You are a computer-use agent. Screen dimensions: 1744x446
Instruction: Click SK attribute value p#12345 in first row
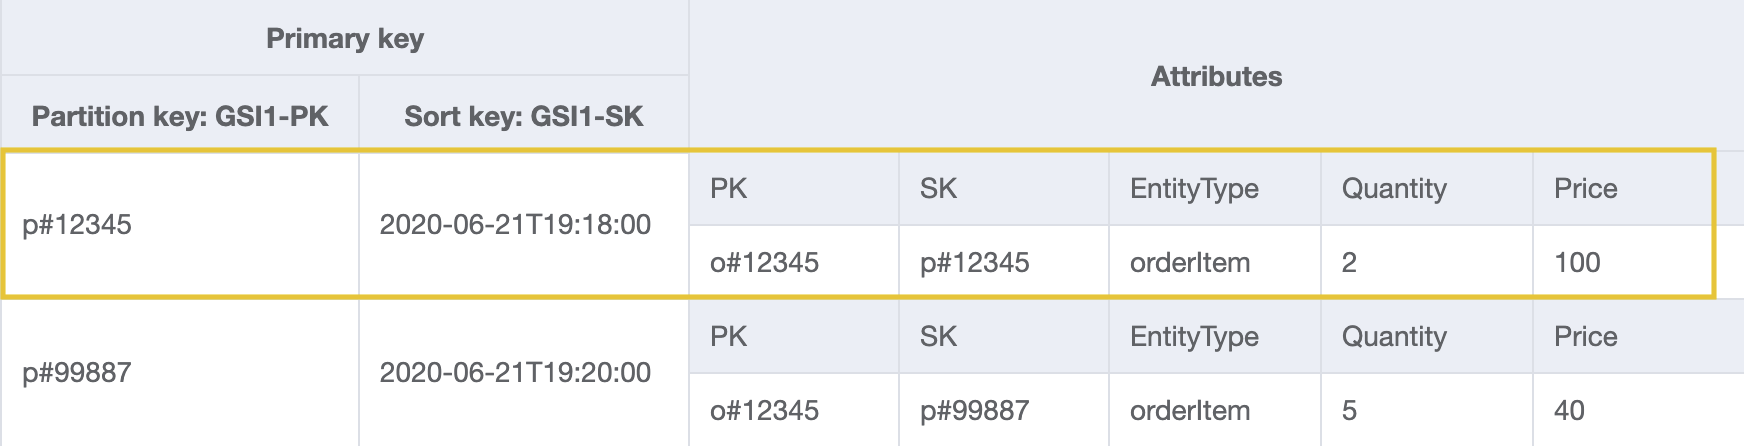(x=974, y=263)
